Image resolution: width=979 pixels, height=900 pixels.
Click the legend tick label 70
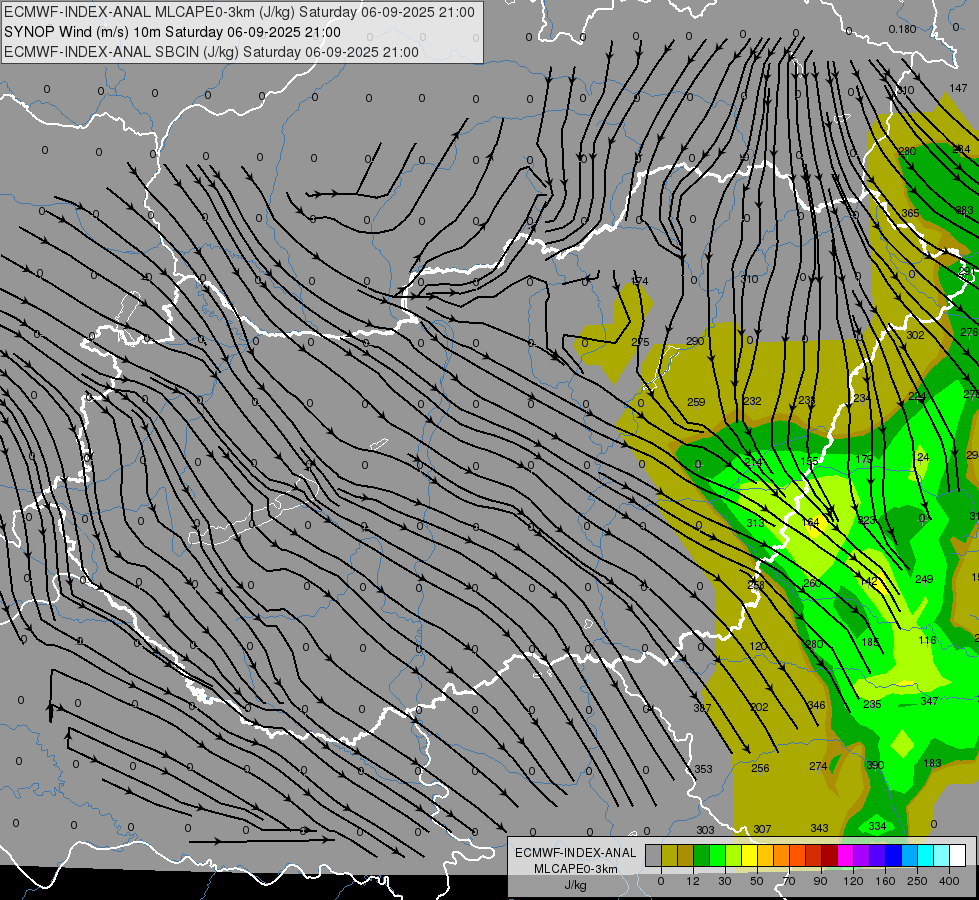(x=789, y=881)
